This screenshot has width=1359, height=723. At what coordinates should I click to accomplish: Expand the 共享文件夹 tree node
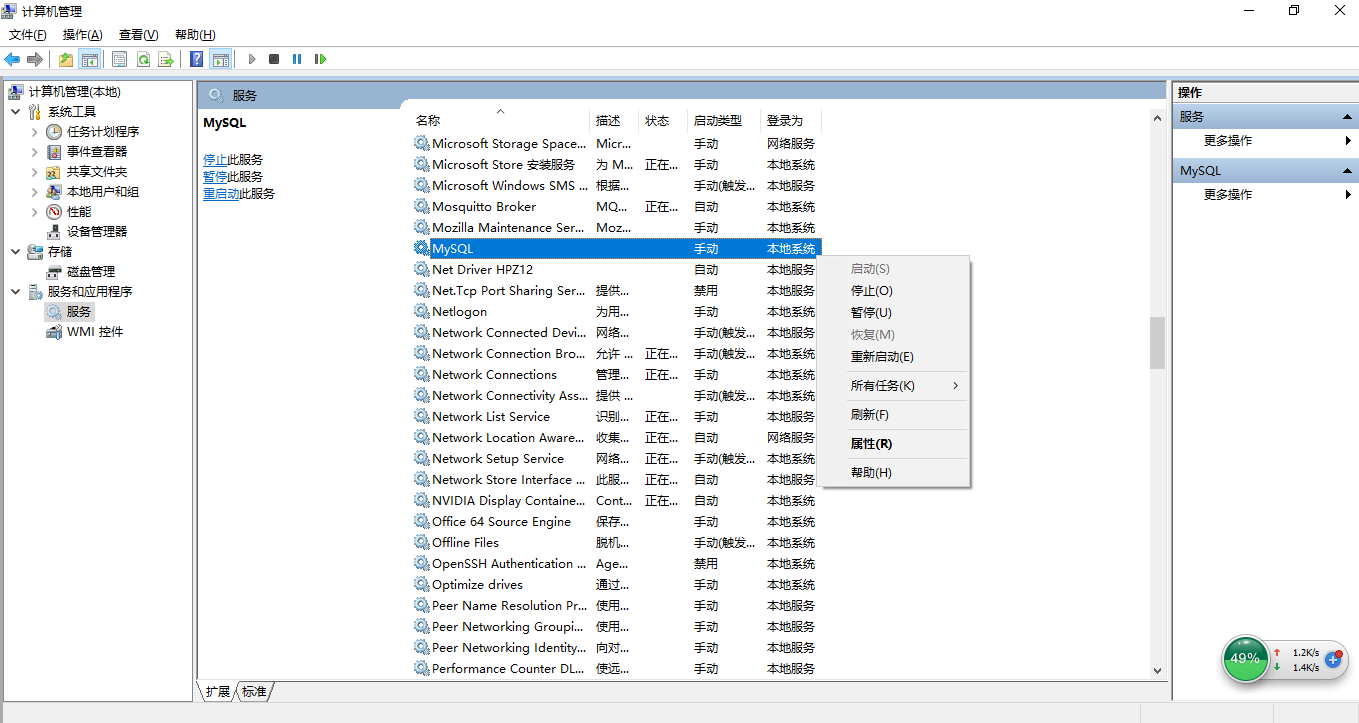34,172
